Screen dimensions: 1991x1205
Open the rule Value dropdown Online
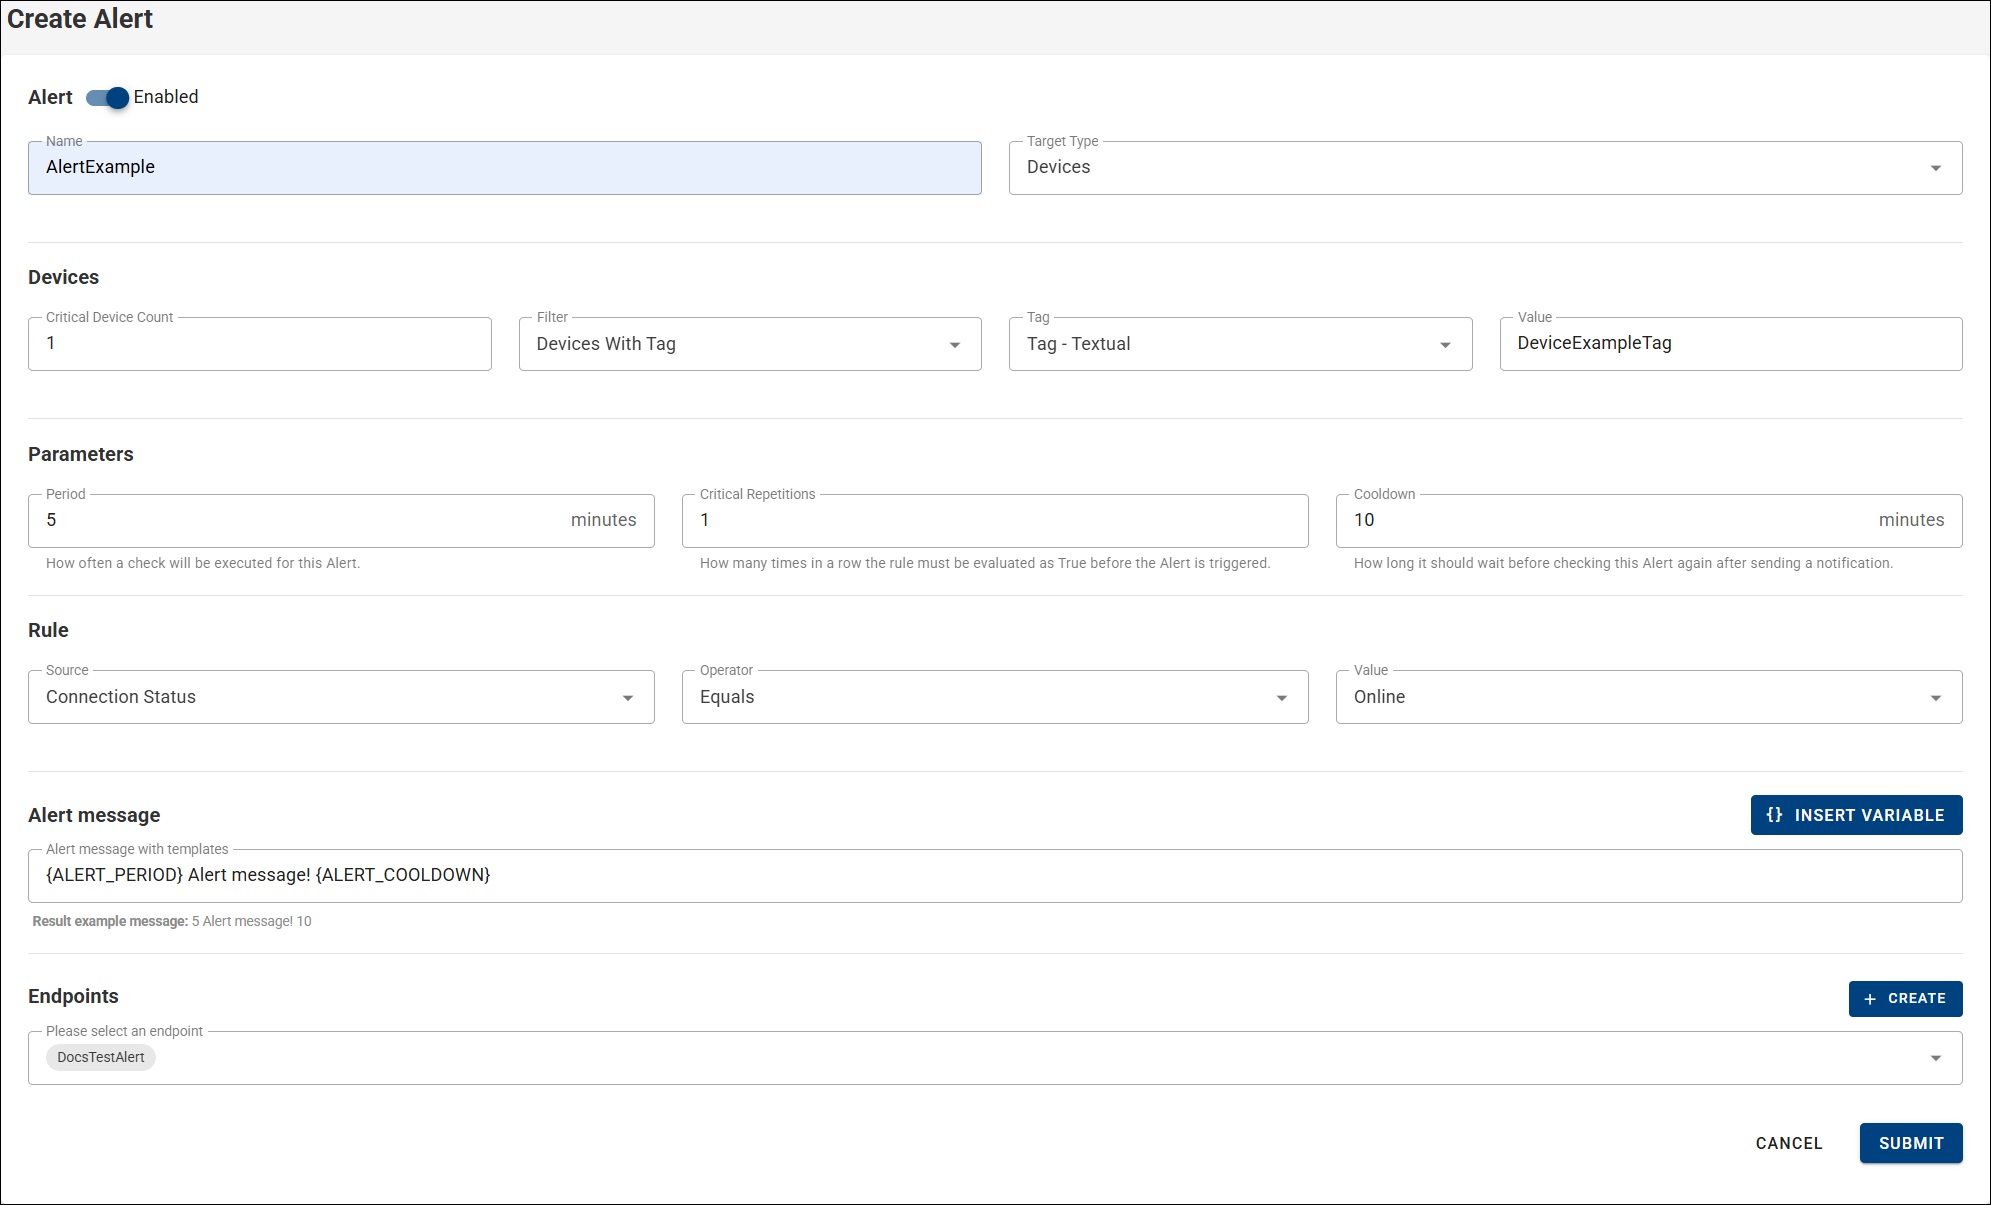pos(1649,697)
